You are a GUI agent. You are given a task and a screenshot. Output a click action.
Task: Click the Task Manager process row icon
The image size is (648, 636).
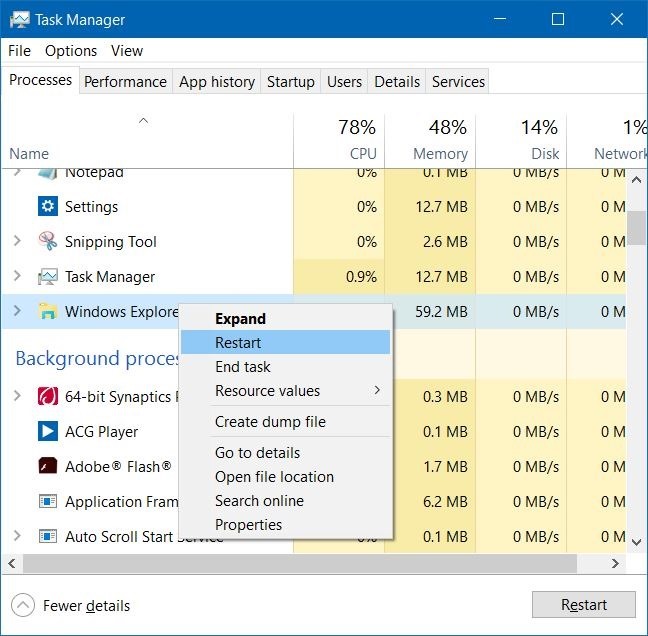[x=48, y=276]
